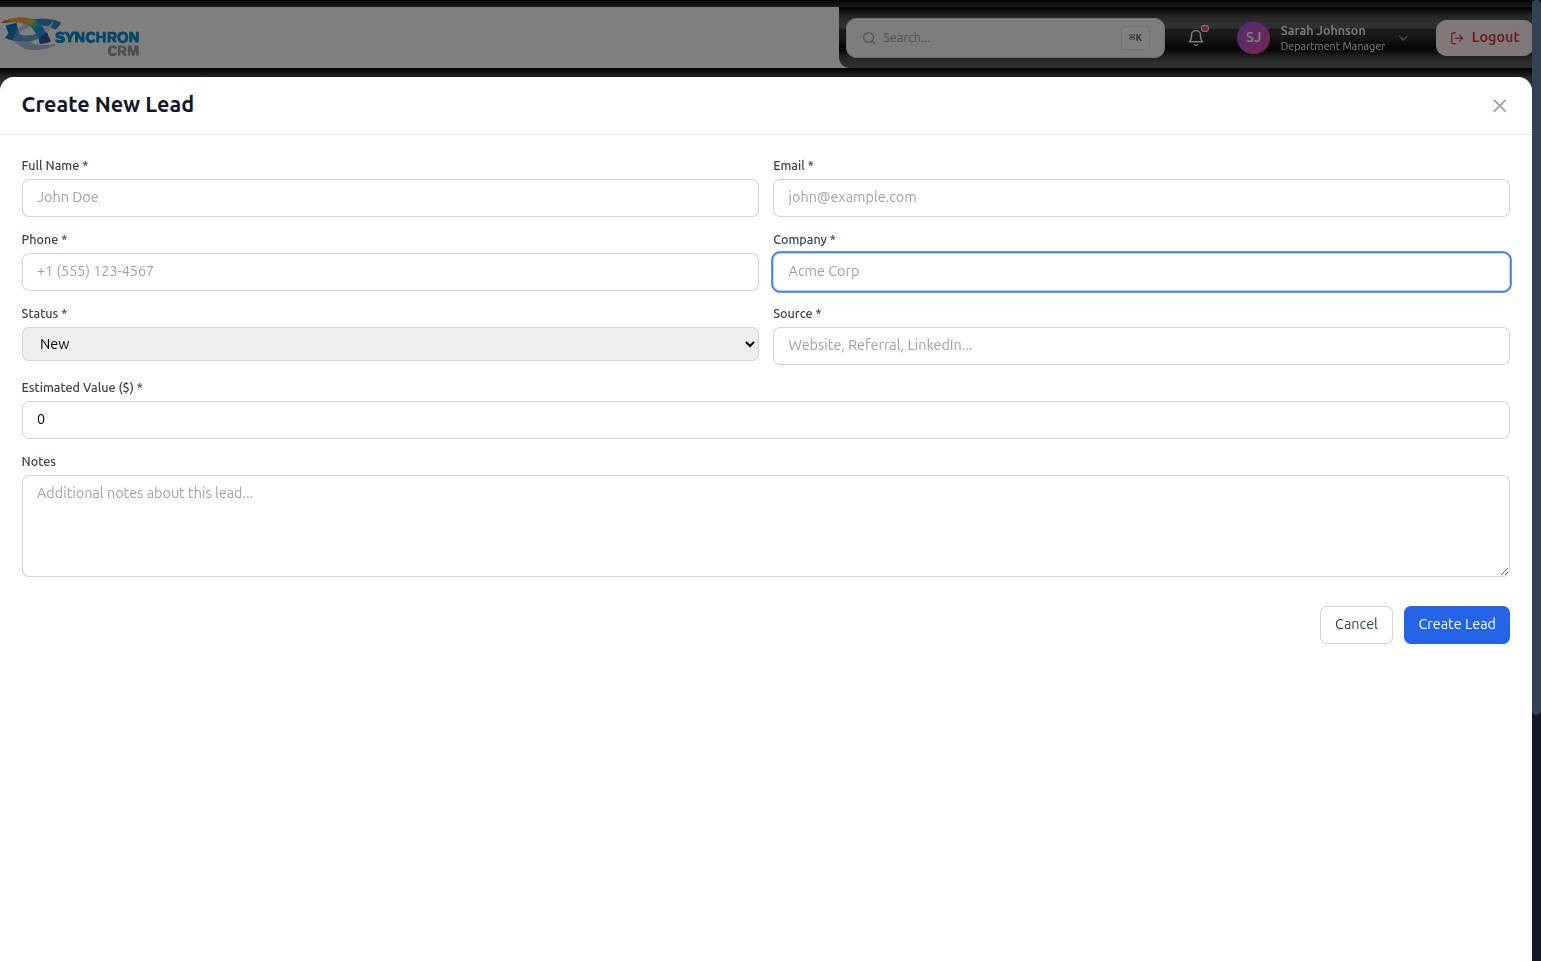
Task: Click the Logout button
Action: coord(1484,38)
